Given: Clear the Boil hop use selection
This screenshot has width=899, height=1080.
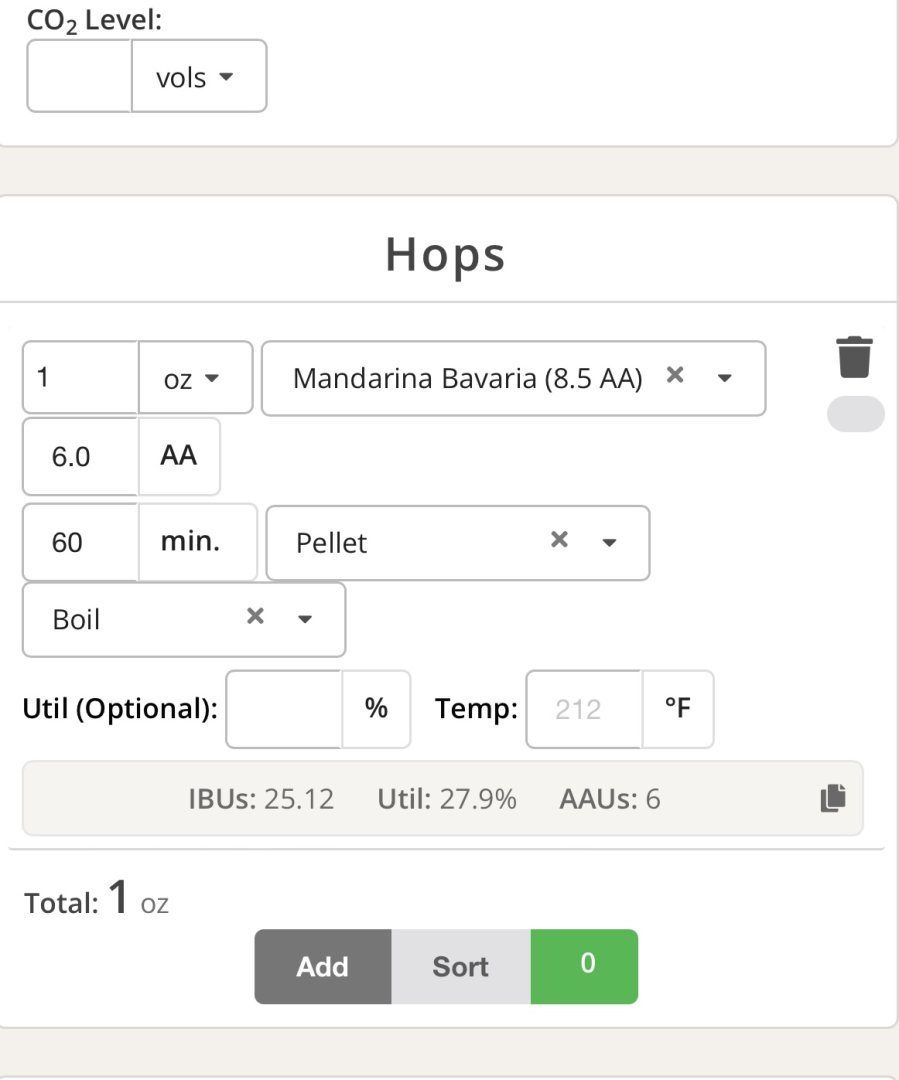Looking at the screenshot, I should (255, 617).
